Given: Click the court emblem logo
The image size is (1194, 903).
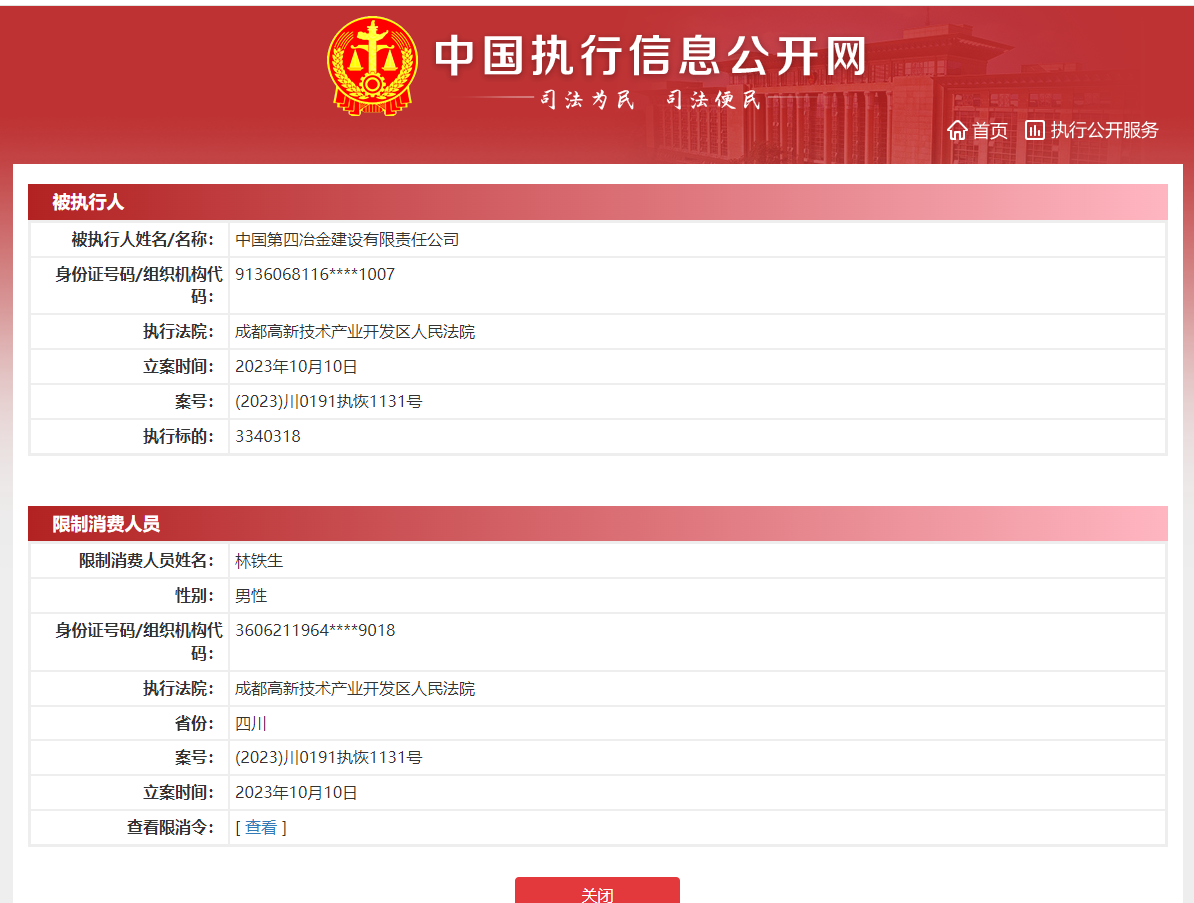Looking at the screenshot, I should 371,66.
